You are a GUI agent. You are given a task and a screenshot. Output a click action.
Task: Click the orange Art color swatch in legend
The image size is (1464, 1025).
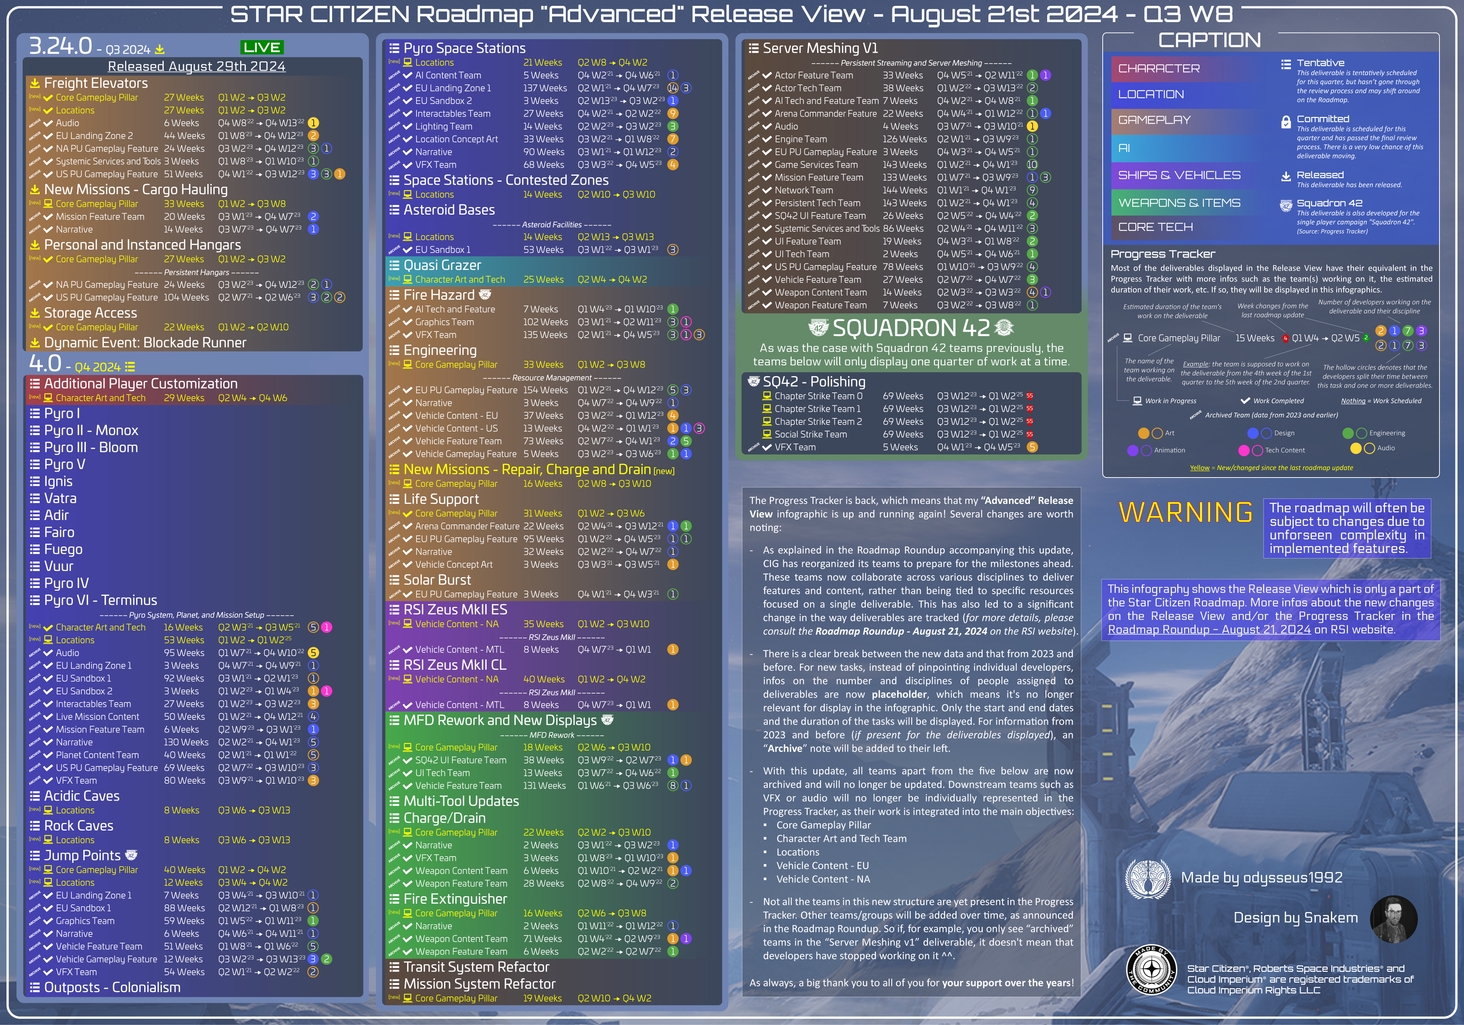(1143, 433)
